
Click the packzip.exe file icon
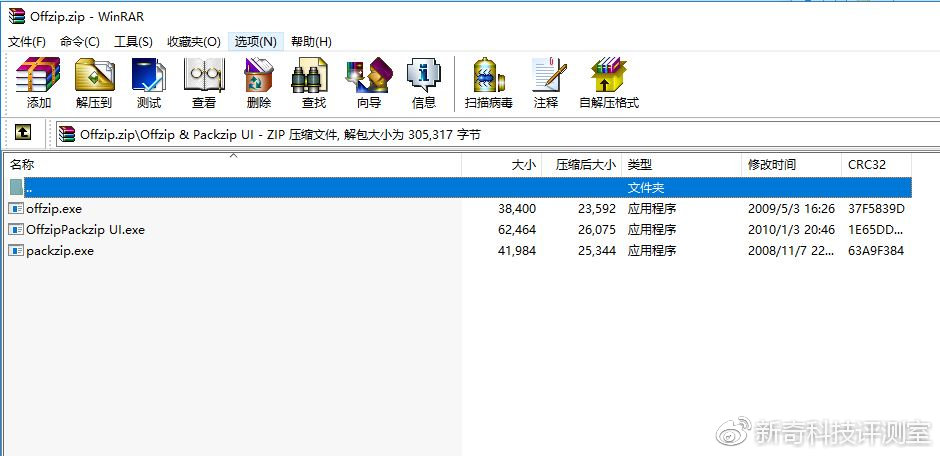(x=16, y=250)
